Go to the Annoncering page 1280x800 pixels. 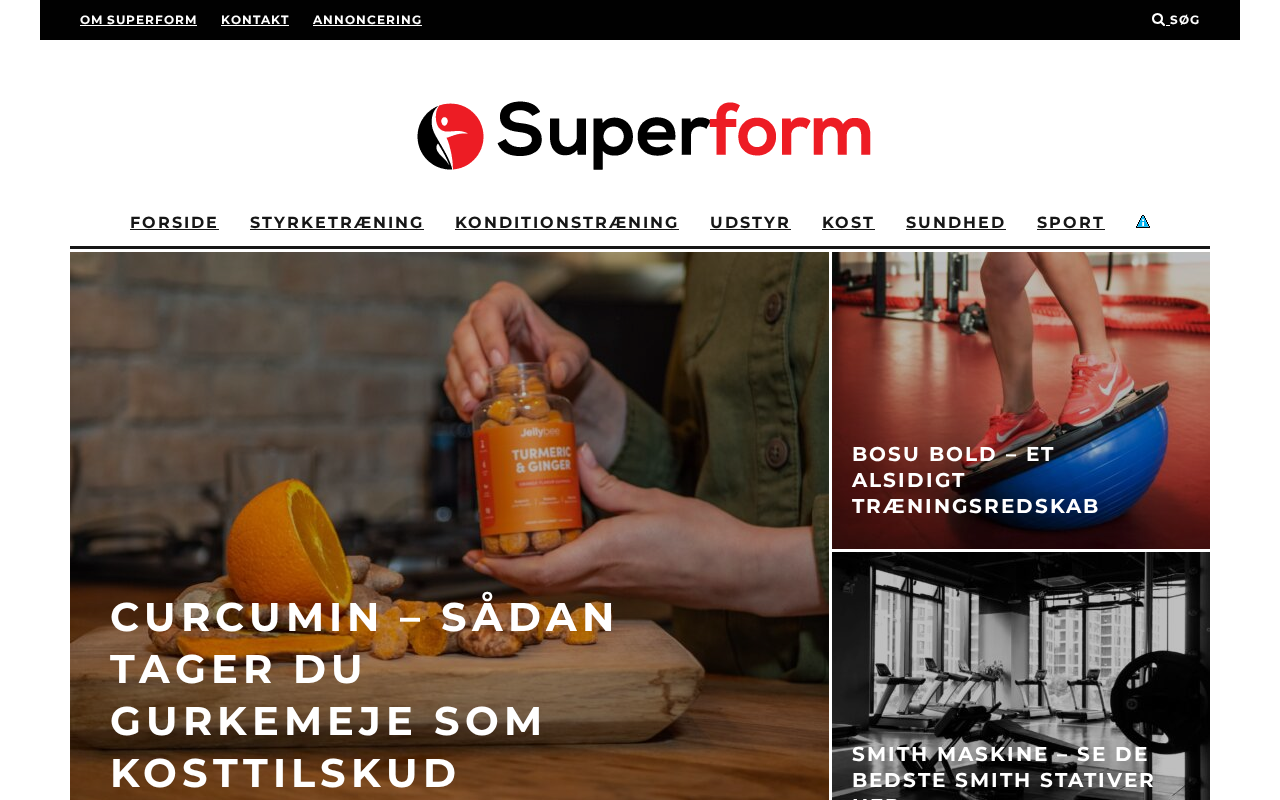367,20
